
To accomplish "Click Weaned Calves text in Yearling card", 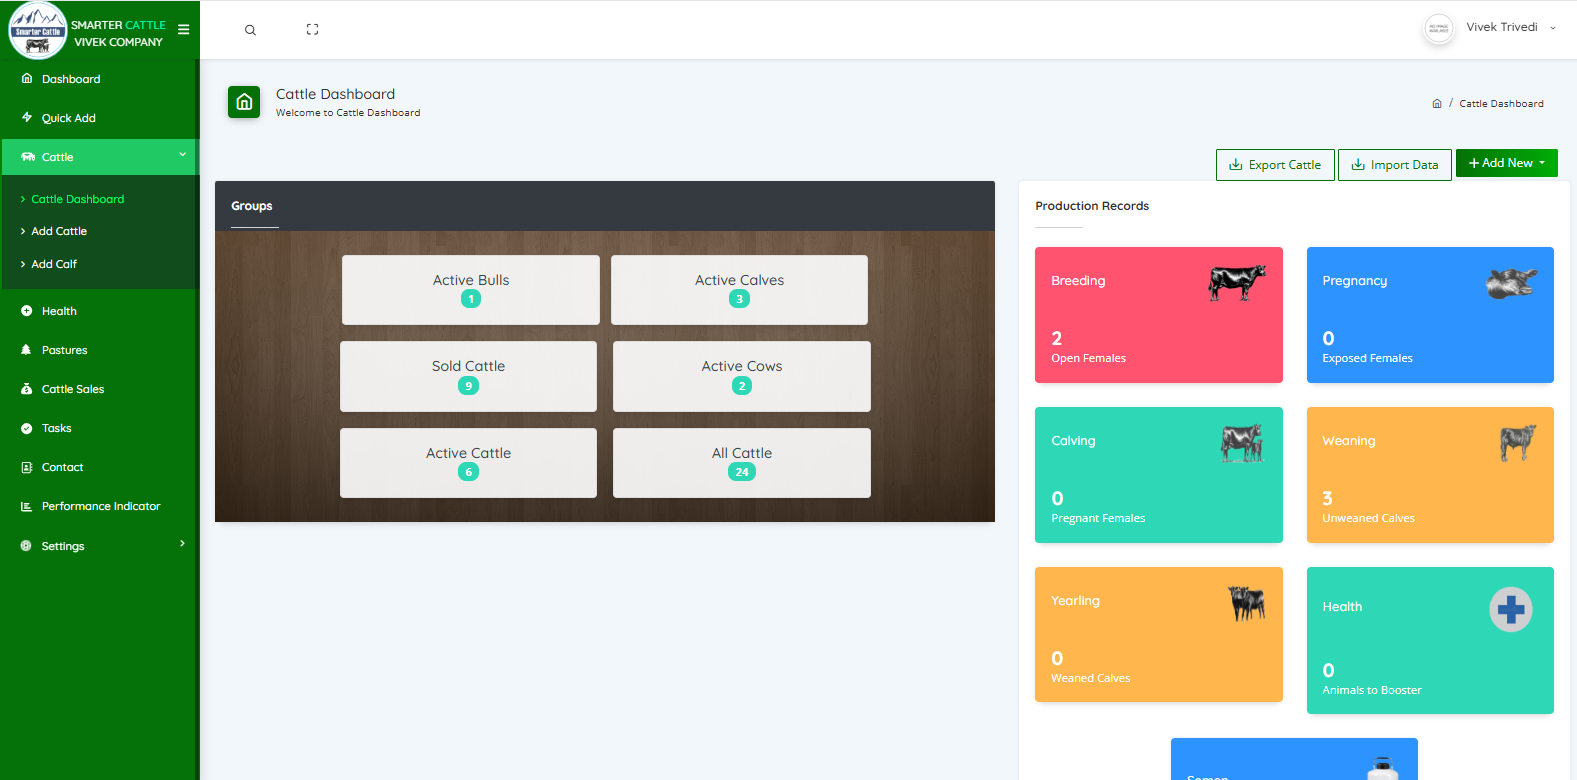I will tap(1090, 678).
